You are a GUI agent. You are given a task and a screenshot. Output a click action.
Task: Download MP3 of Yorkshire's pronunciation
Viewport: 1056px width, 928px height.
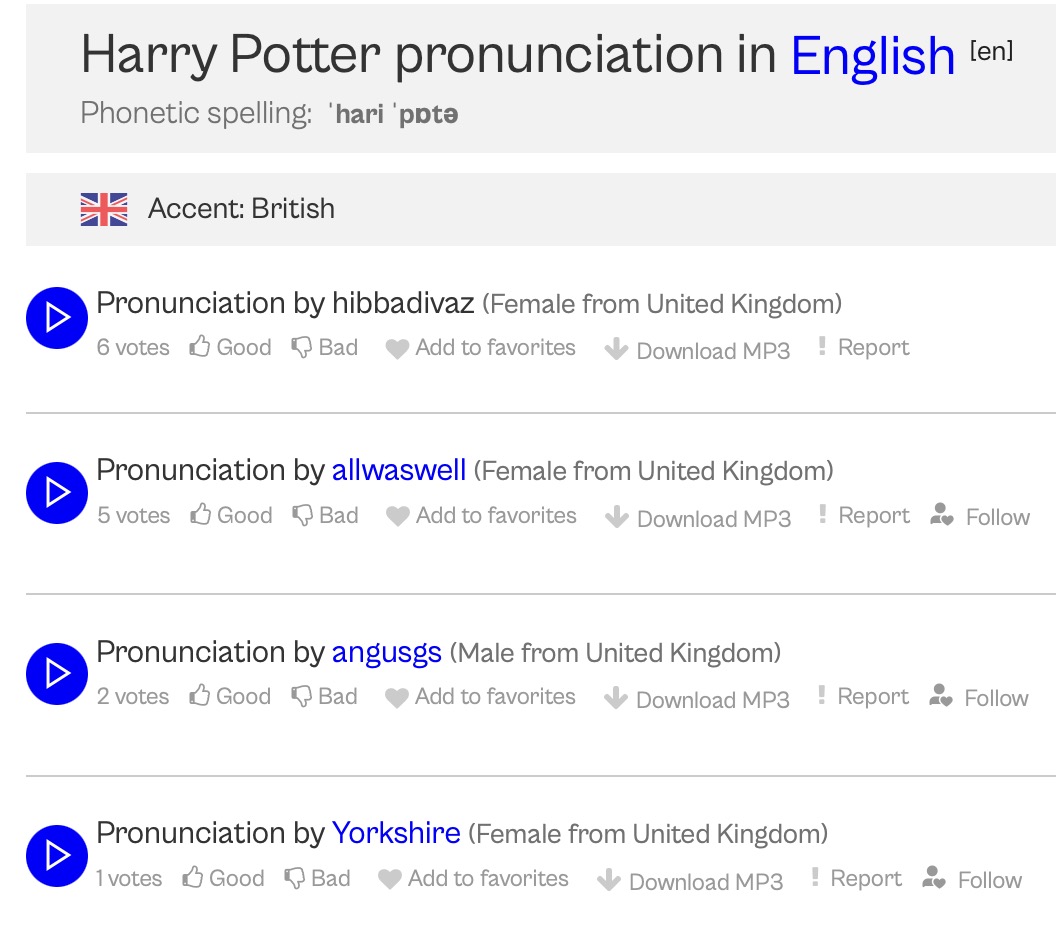[690, 881]
